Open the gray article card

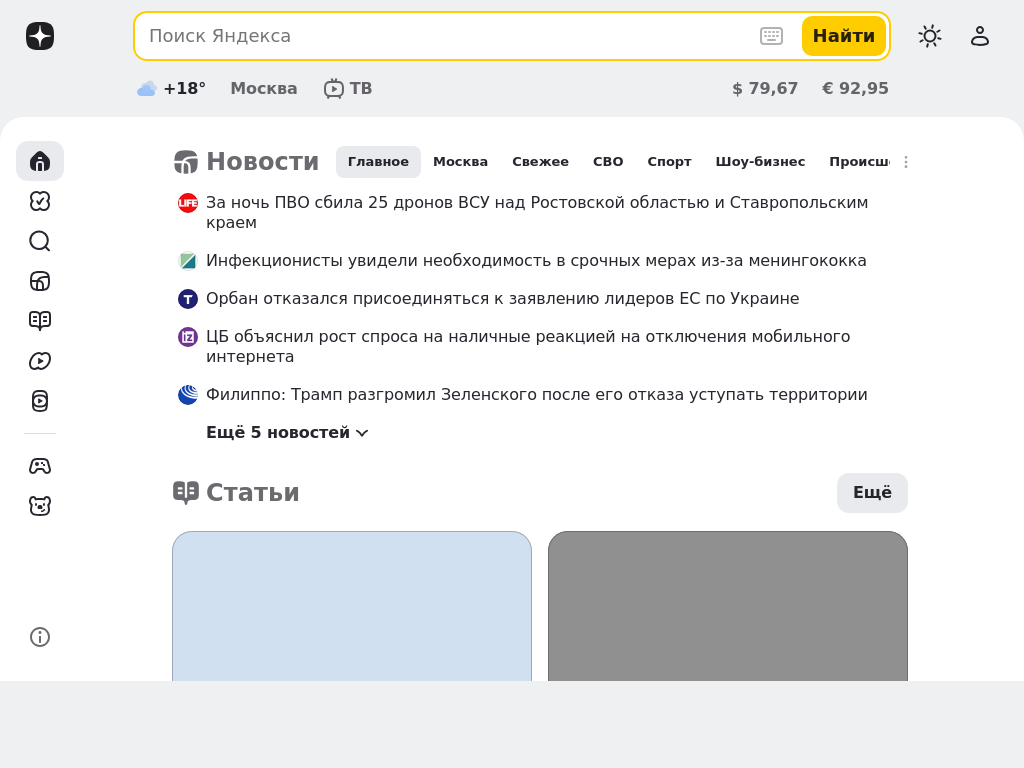click(x=728, y=606)
